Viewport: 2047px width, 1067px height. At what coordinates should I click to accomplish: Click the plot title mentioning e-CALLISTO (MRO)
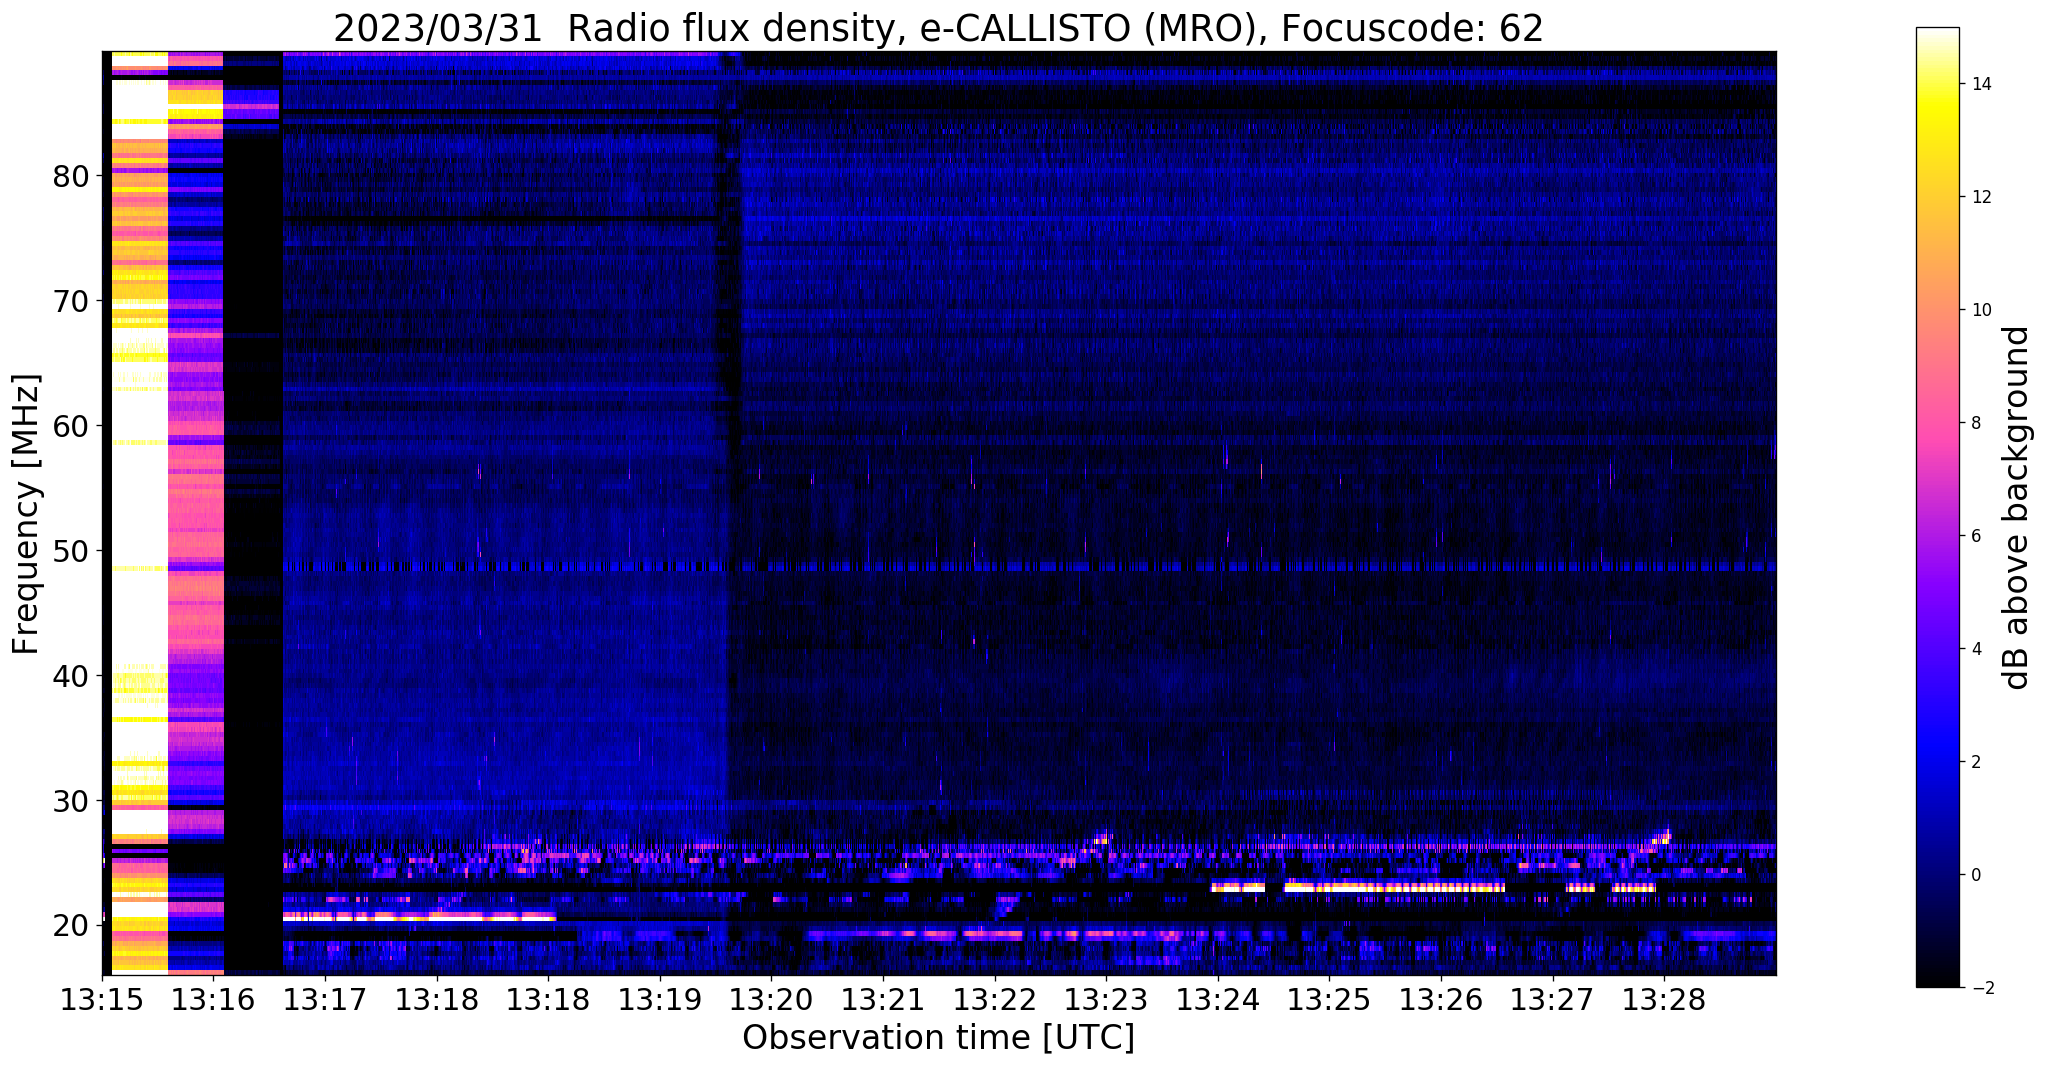[938, 29]
